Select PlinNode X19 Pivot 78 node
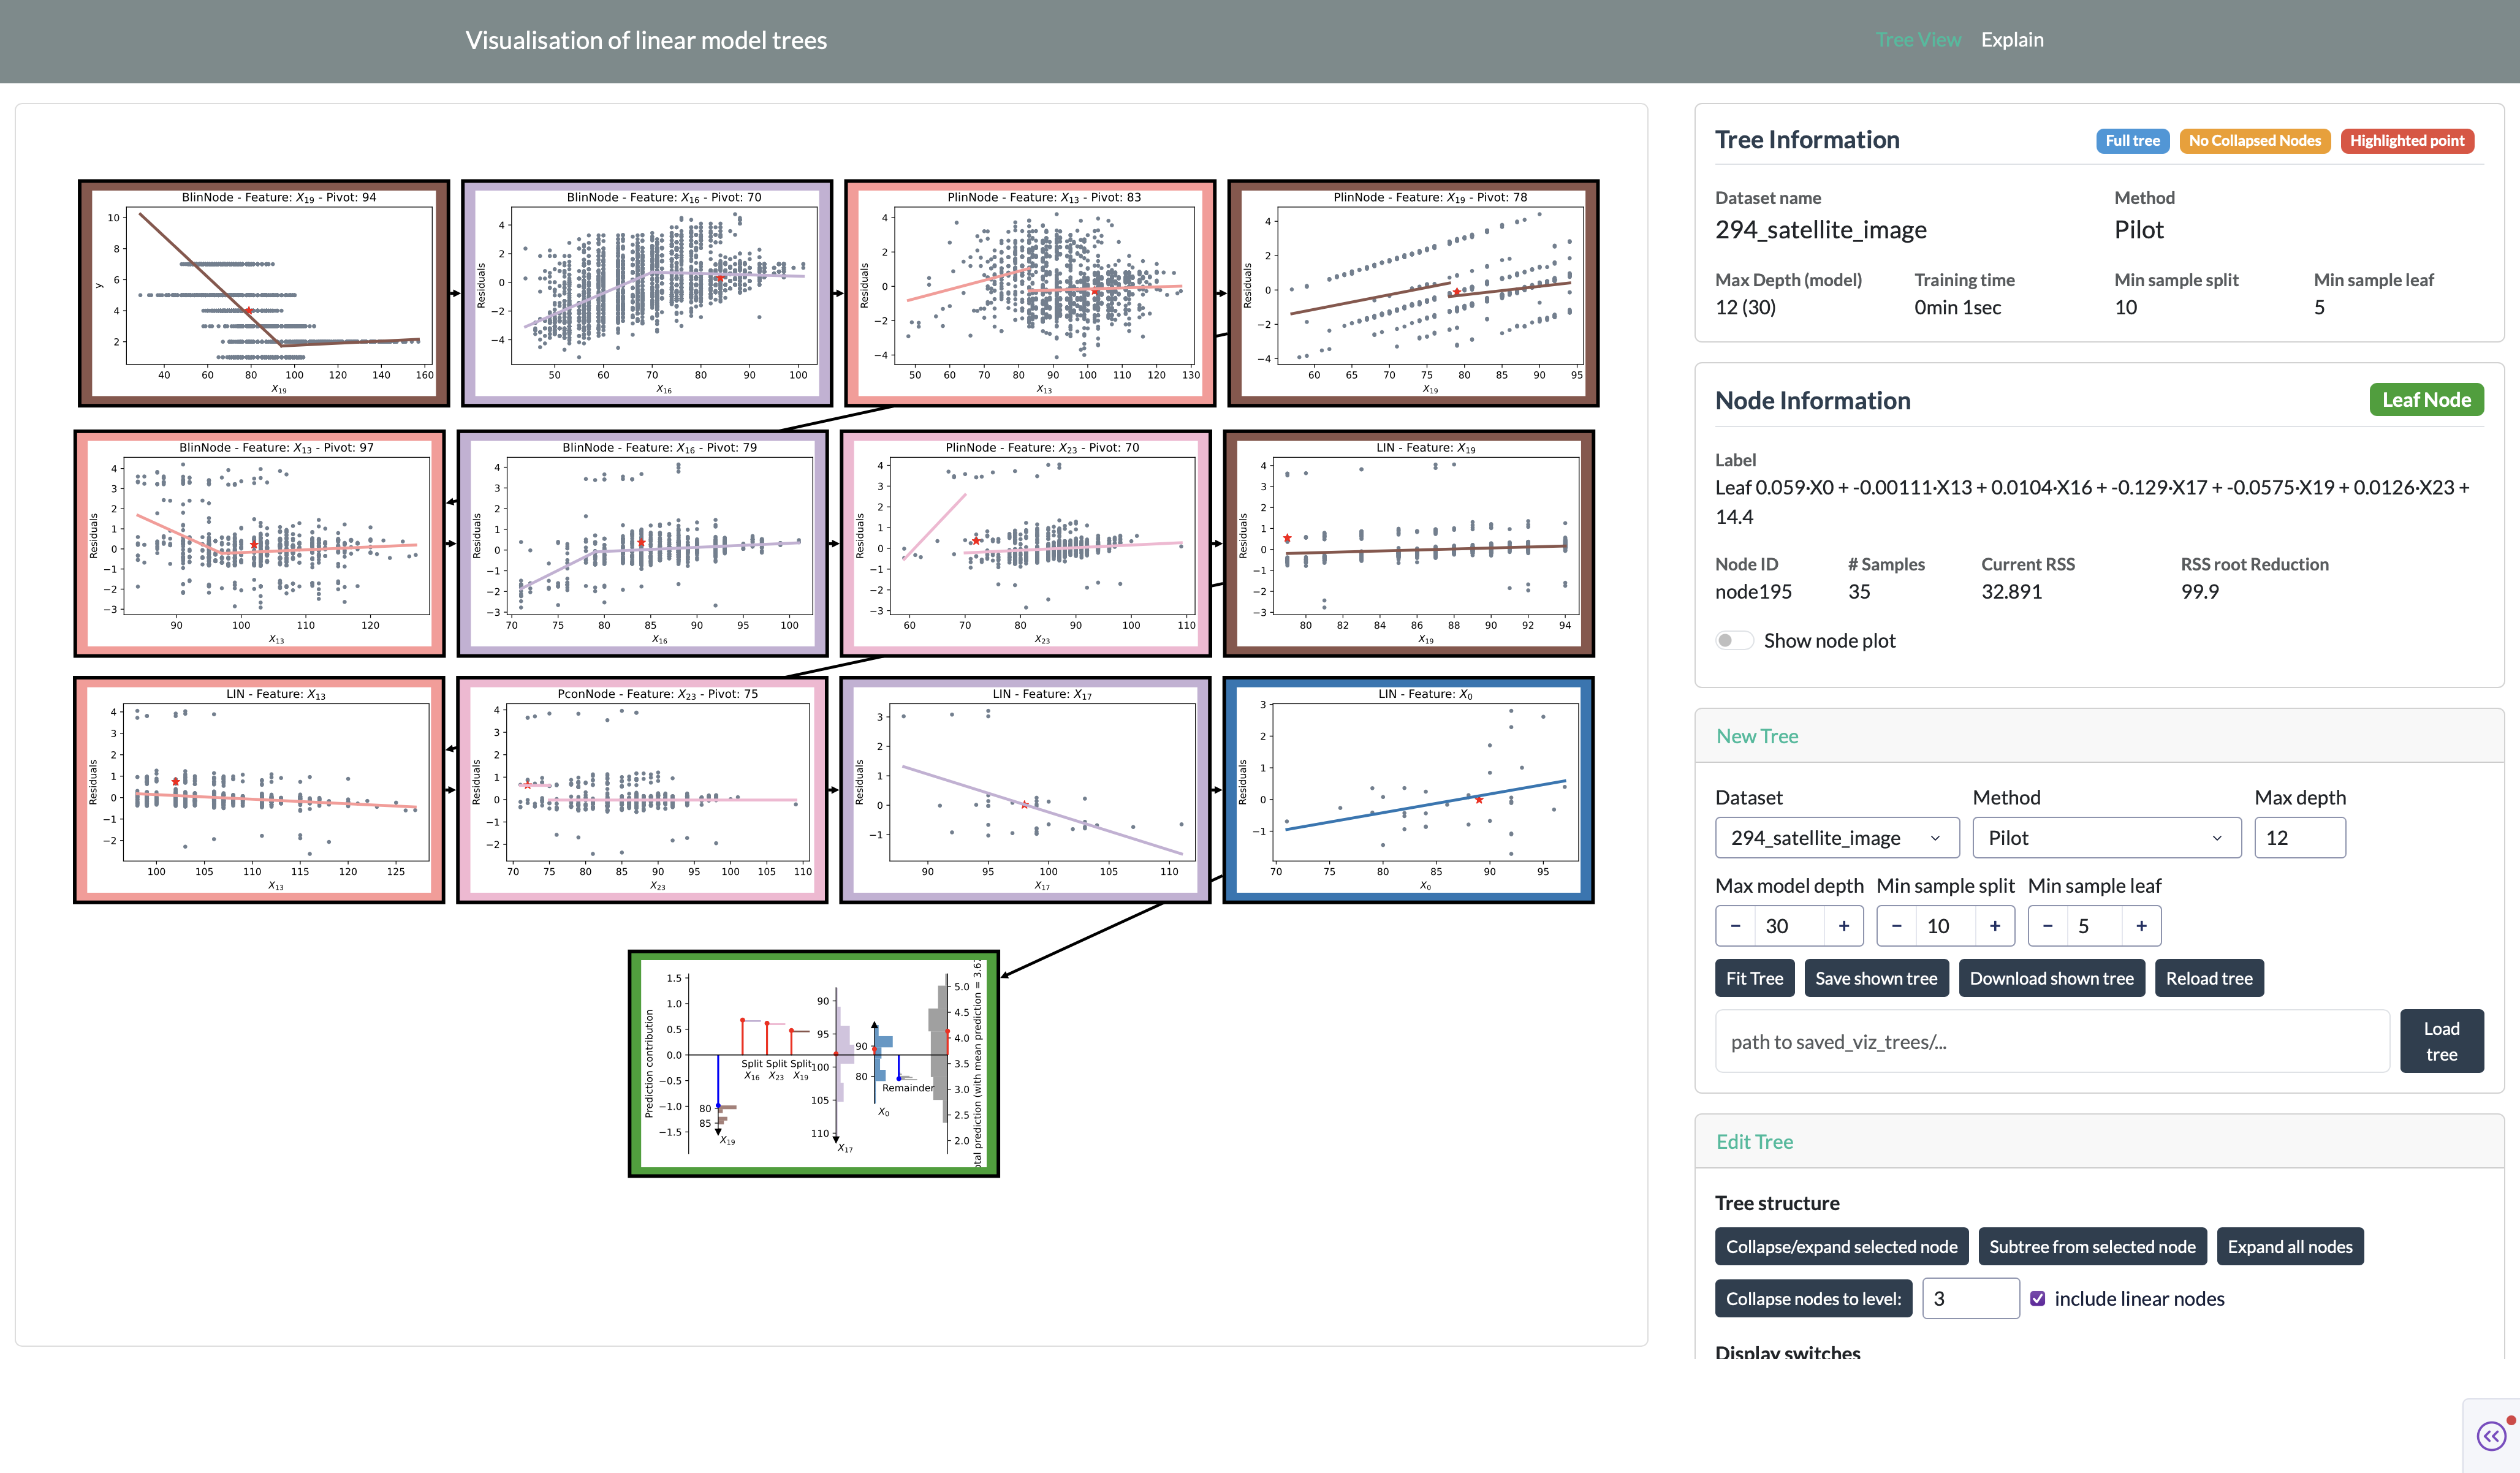This screenshot has height=1473, width=2520. [x=1413, y=293]
